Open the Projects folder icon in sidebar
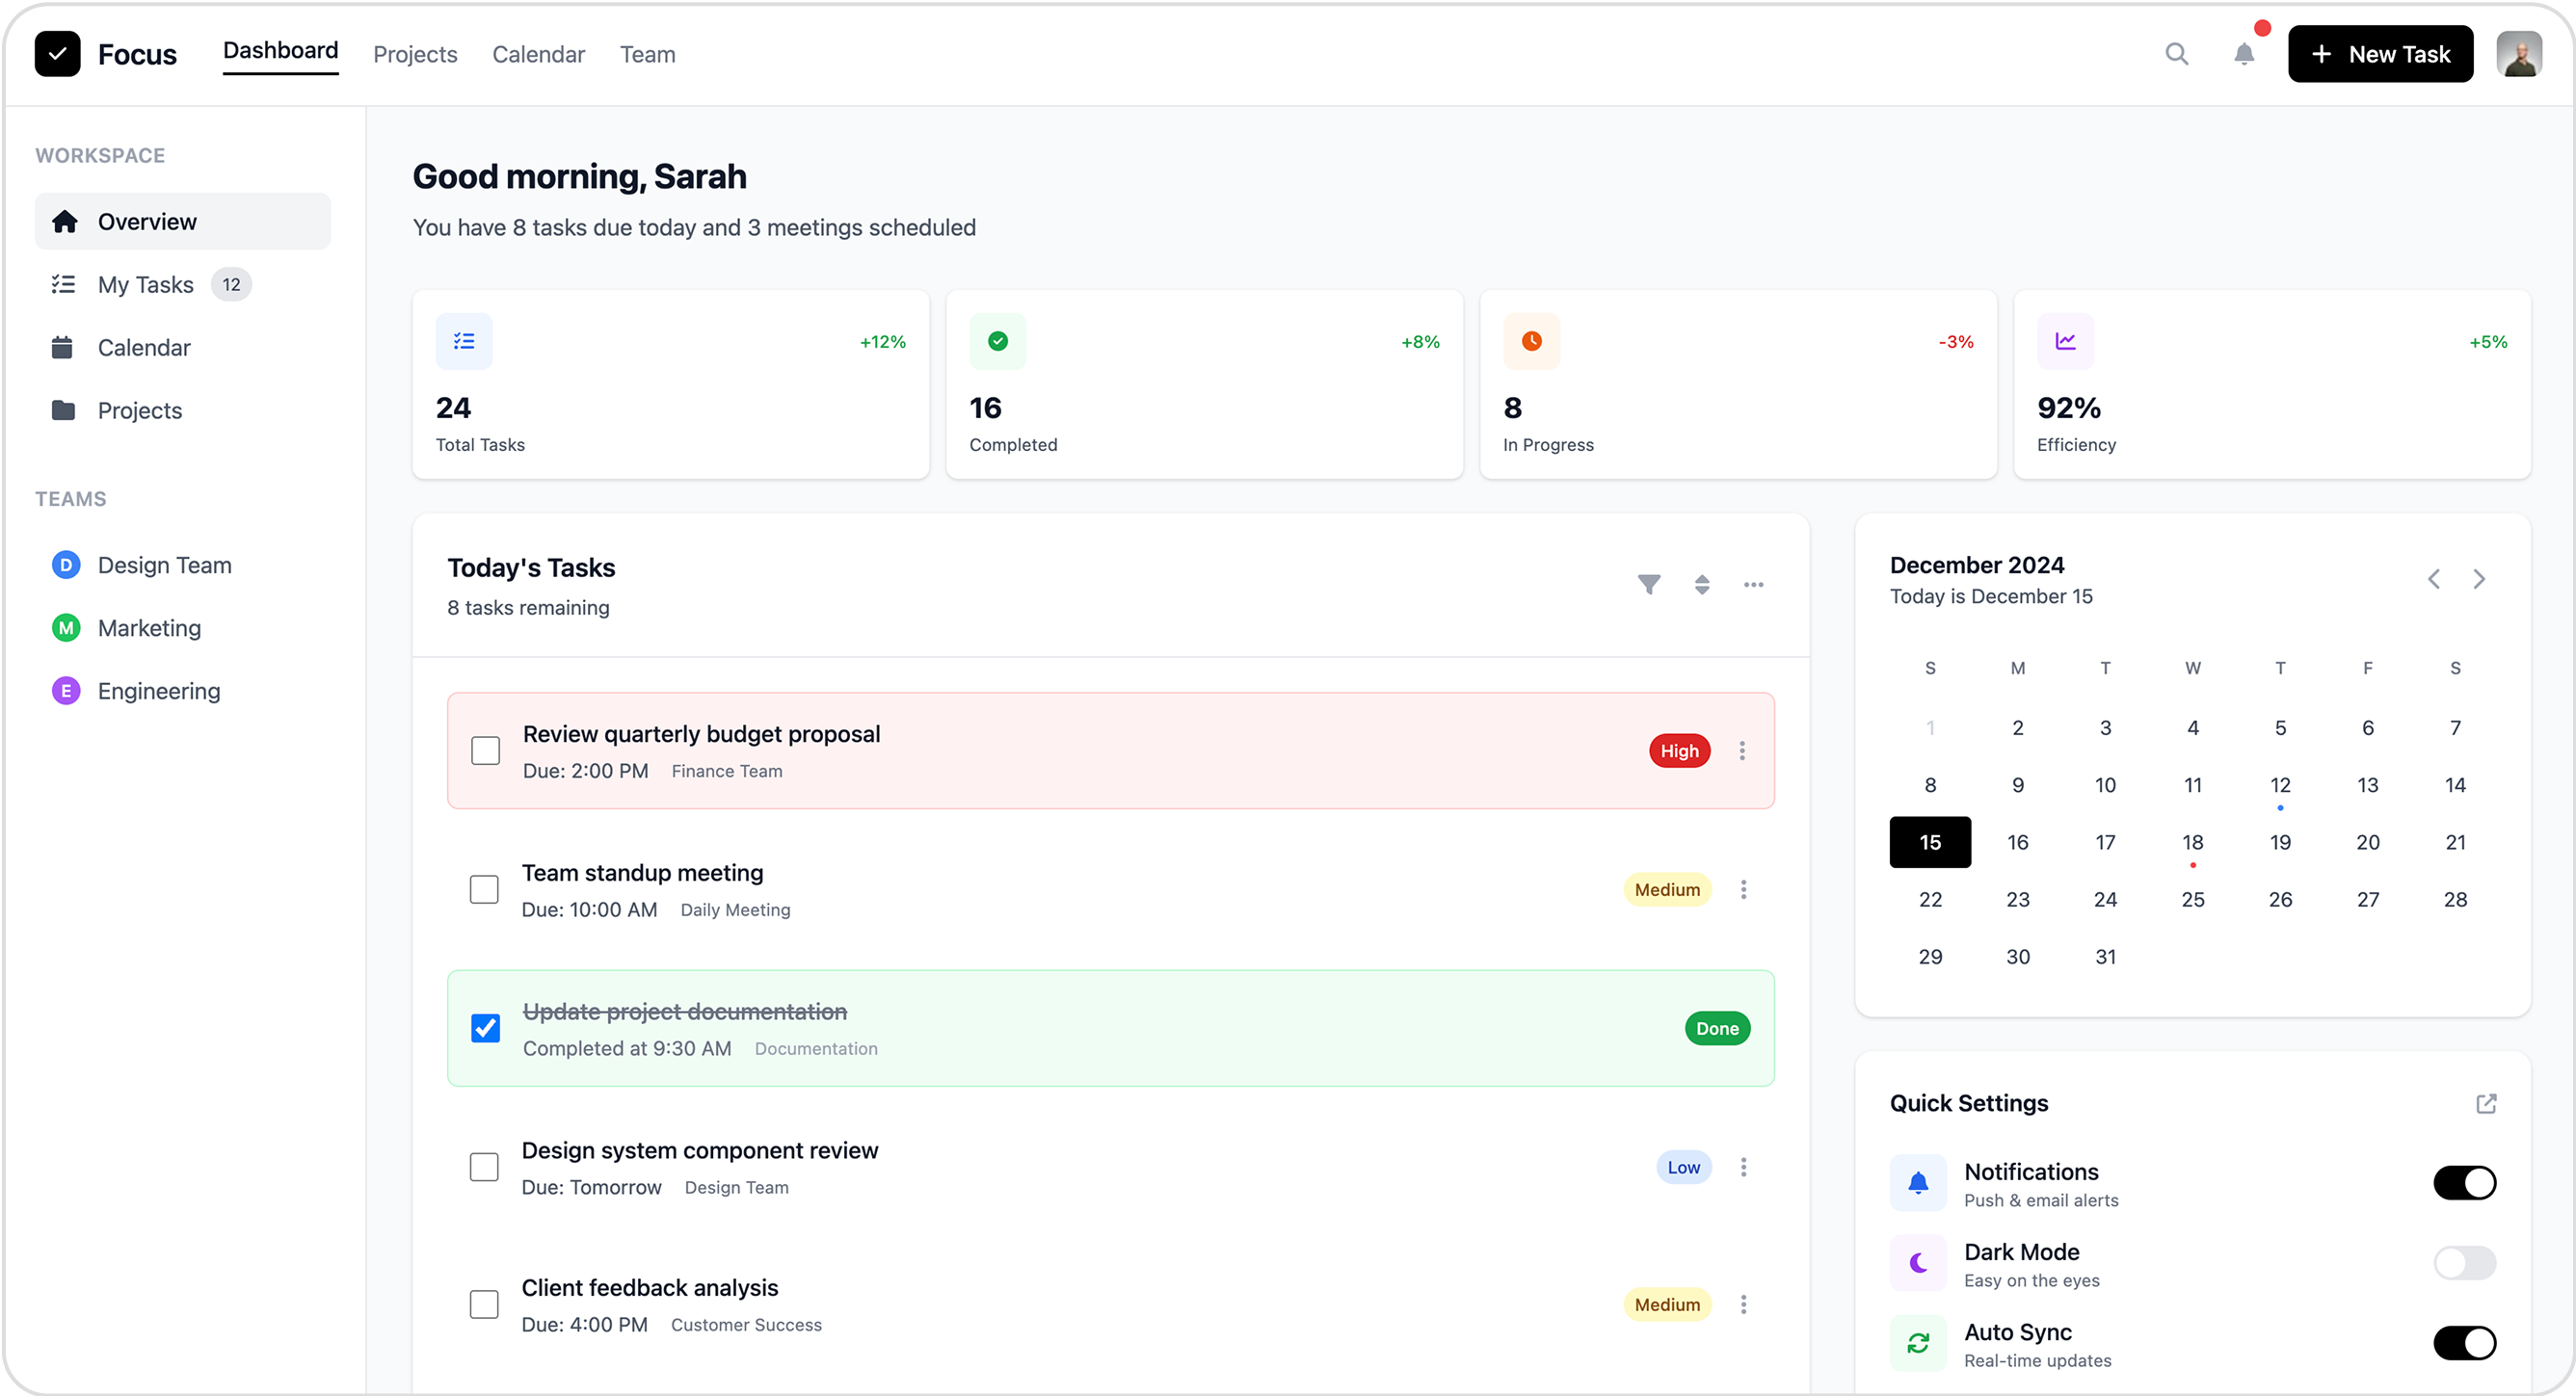This screenshot has width=2576, height=1396. point(64,410)
